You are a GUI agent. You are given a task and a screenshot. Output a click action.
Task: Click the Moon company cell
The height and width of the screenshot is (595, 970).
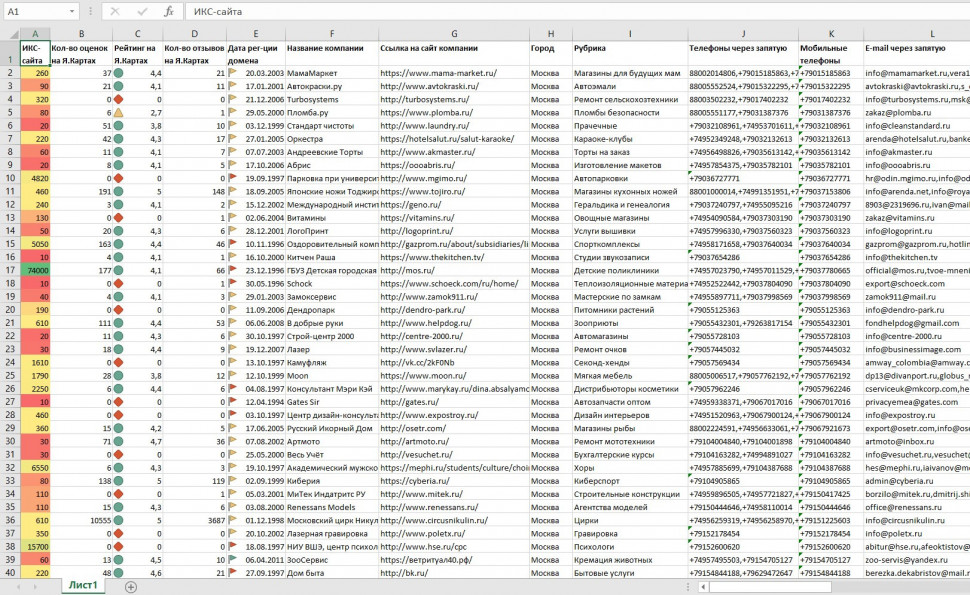[332, 375]
